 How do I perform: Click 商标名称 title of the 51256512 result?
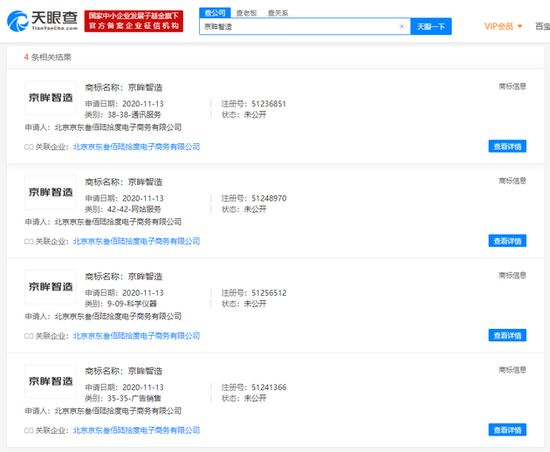click(123, 276)
